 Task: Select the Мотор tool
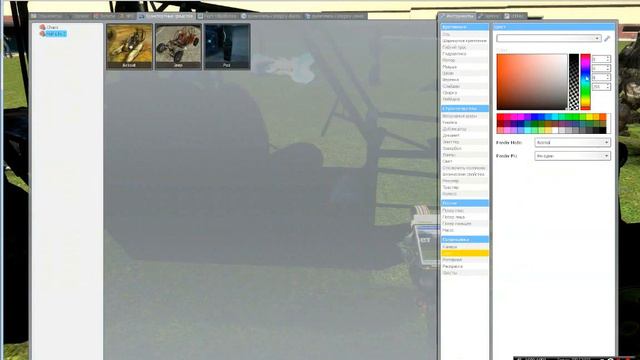[464, 60]
